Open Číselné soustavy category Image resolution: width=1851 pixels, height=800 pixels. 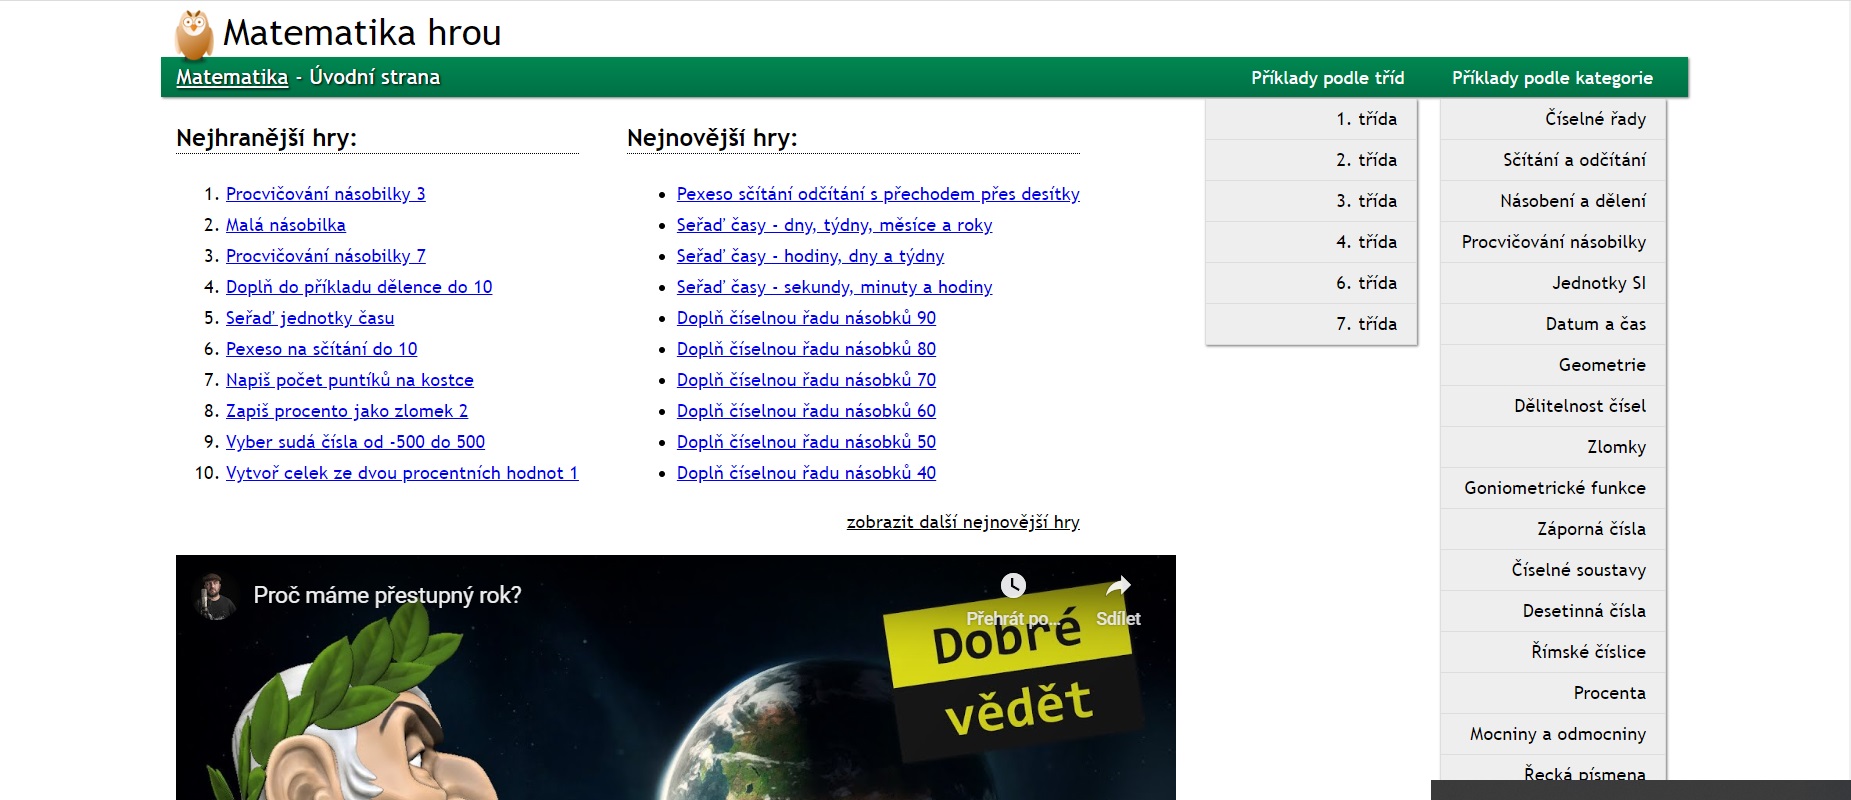(x=1553, y=570)
